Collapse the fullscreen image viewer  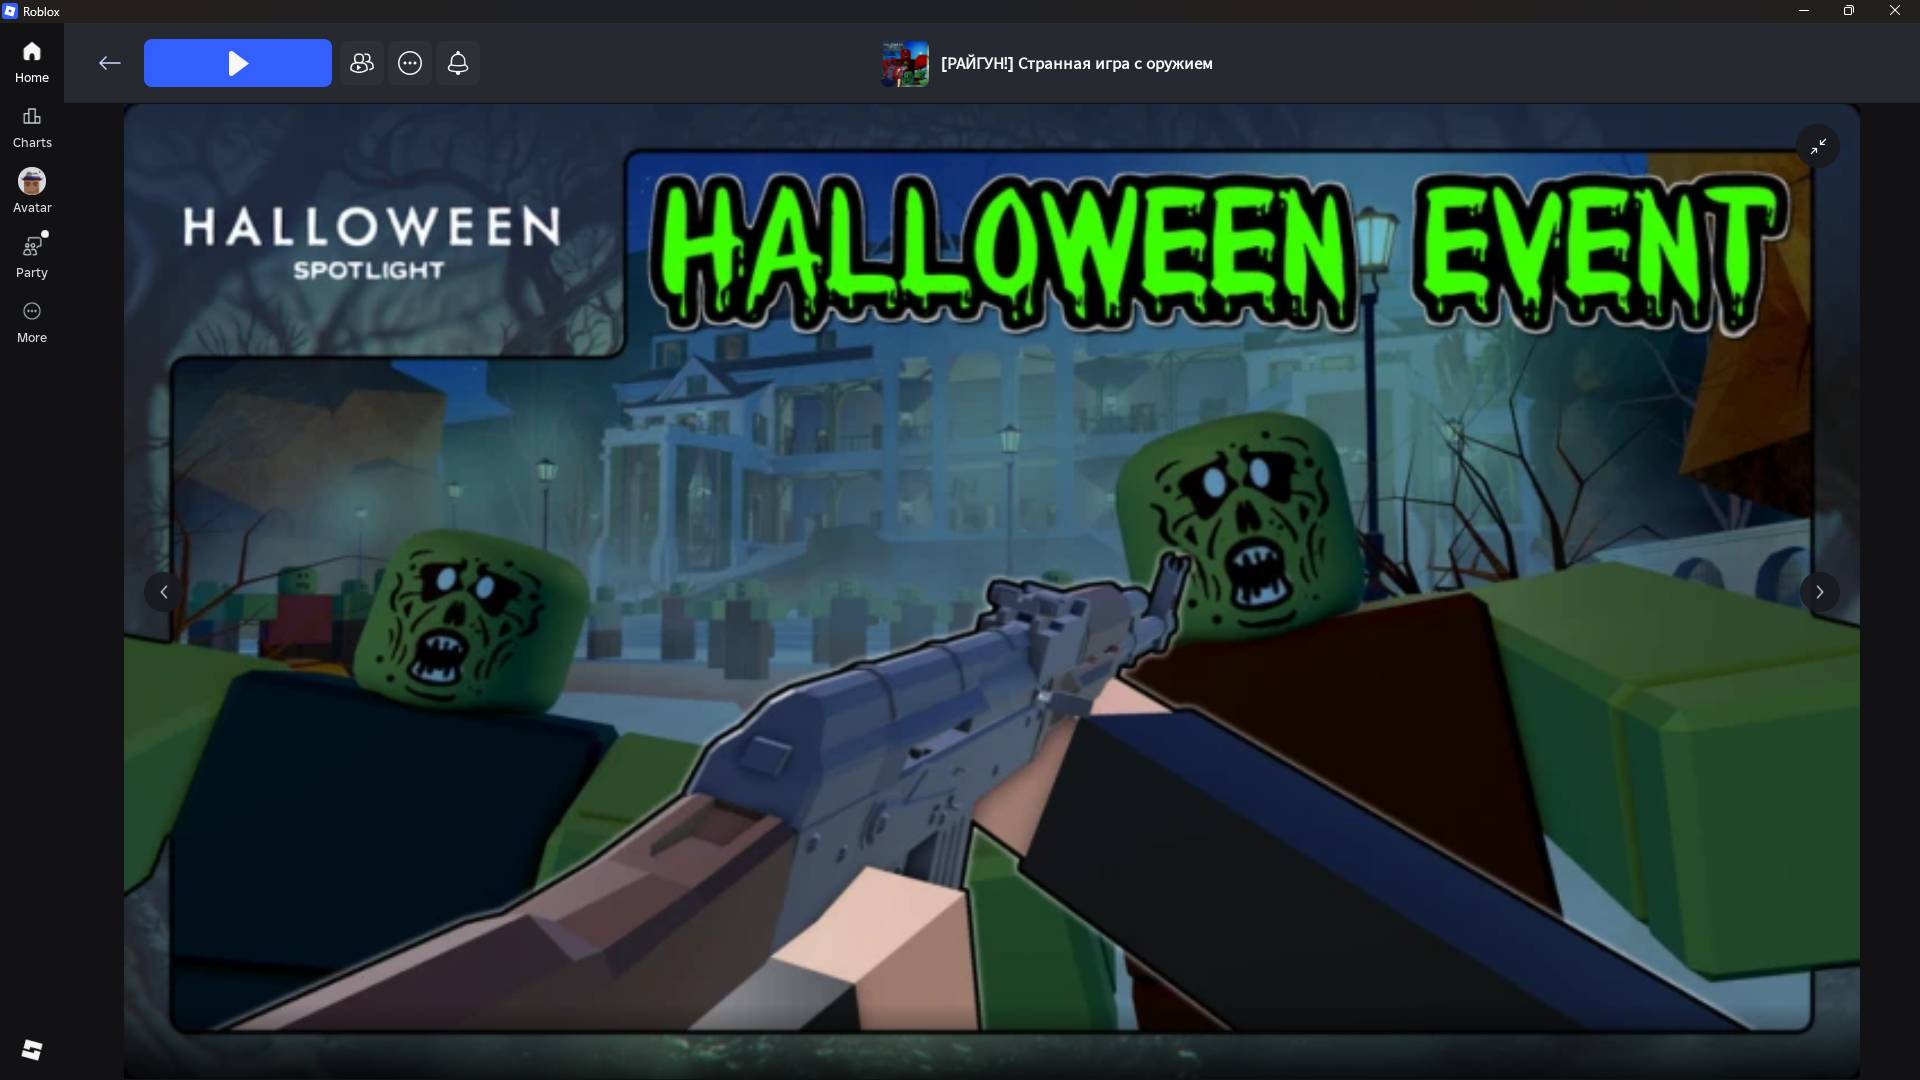click(1818, 146)
